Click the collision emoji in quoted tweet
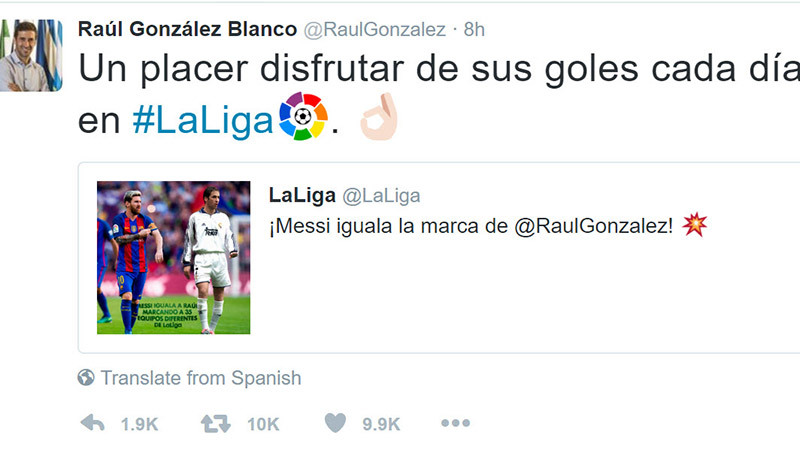 (x=693, y=226)
